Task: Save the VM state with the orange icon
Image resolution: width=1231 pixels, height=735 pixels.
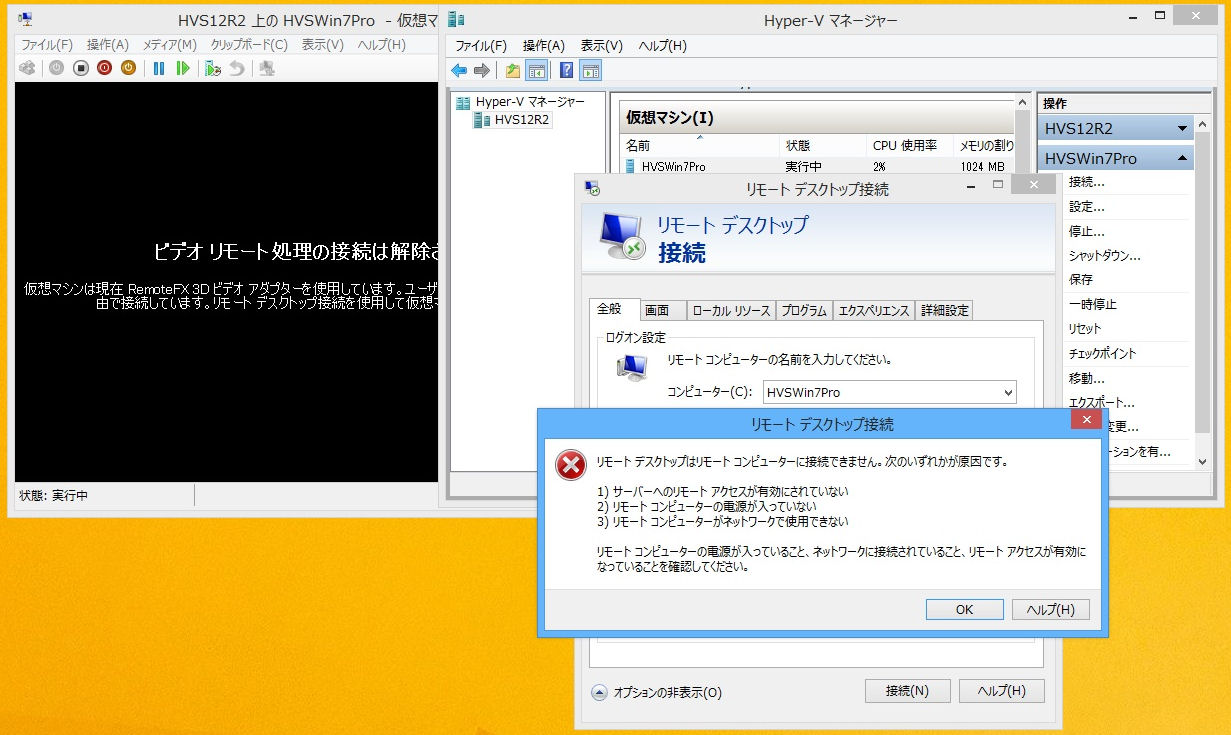Action: point(128,68)
